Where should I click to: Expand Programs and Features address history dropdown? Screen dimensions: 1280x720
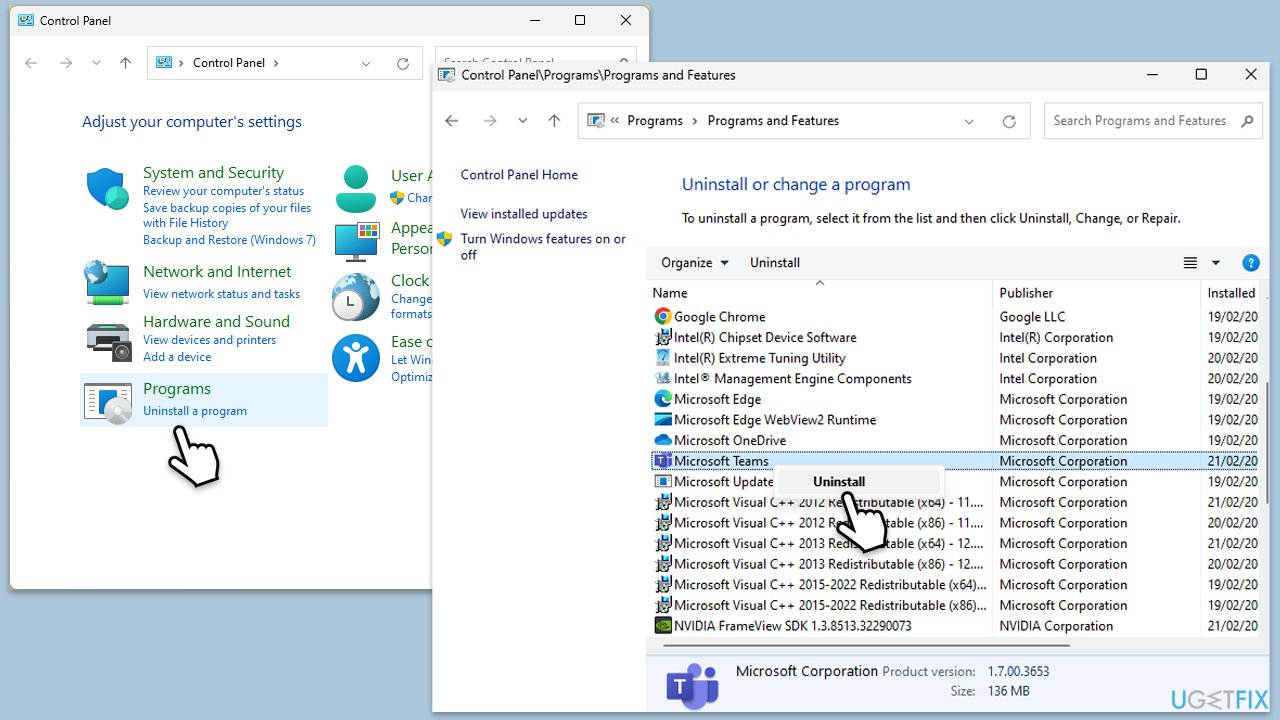(x=969, y=121)
